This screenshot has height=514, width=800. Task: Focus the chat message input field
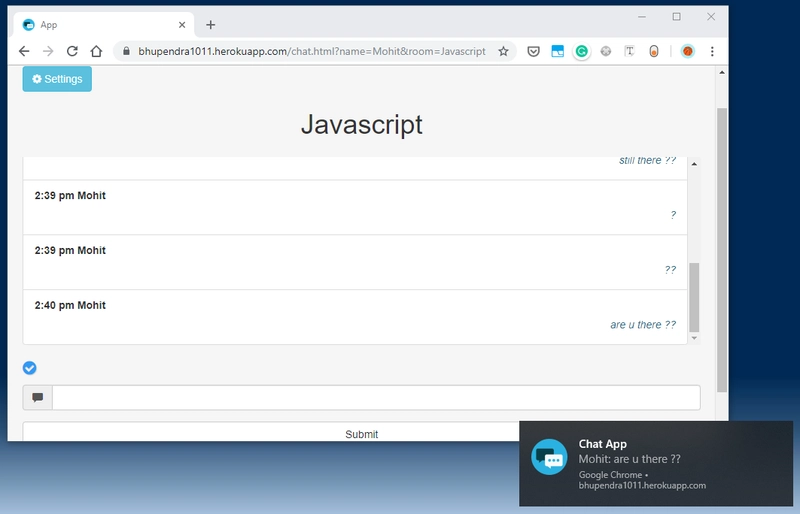[x=376, y=398]
